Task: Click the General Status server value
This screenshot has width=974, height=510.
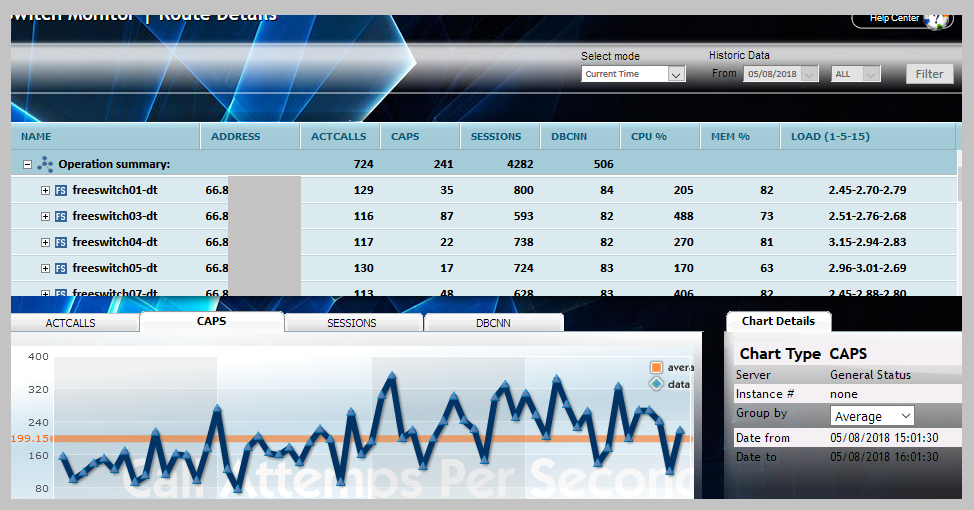Action: point(870,375)
